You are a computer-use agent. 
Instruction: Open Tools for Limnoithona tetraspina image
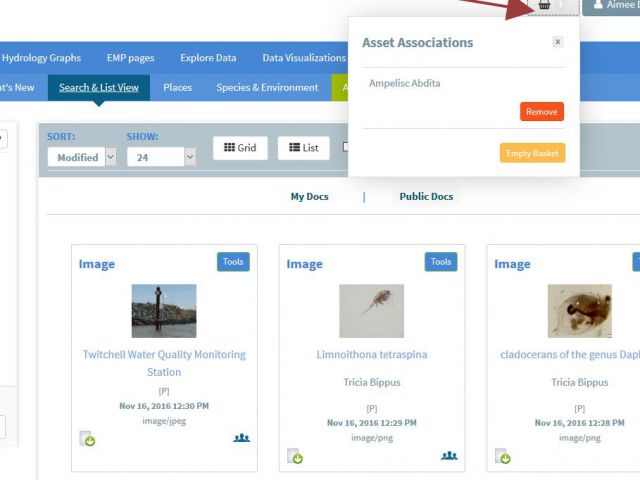tap(441, 262)
